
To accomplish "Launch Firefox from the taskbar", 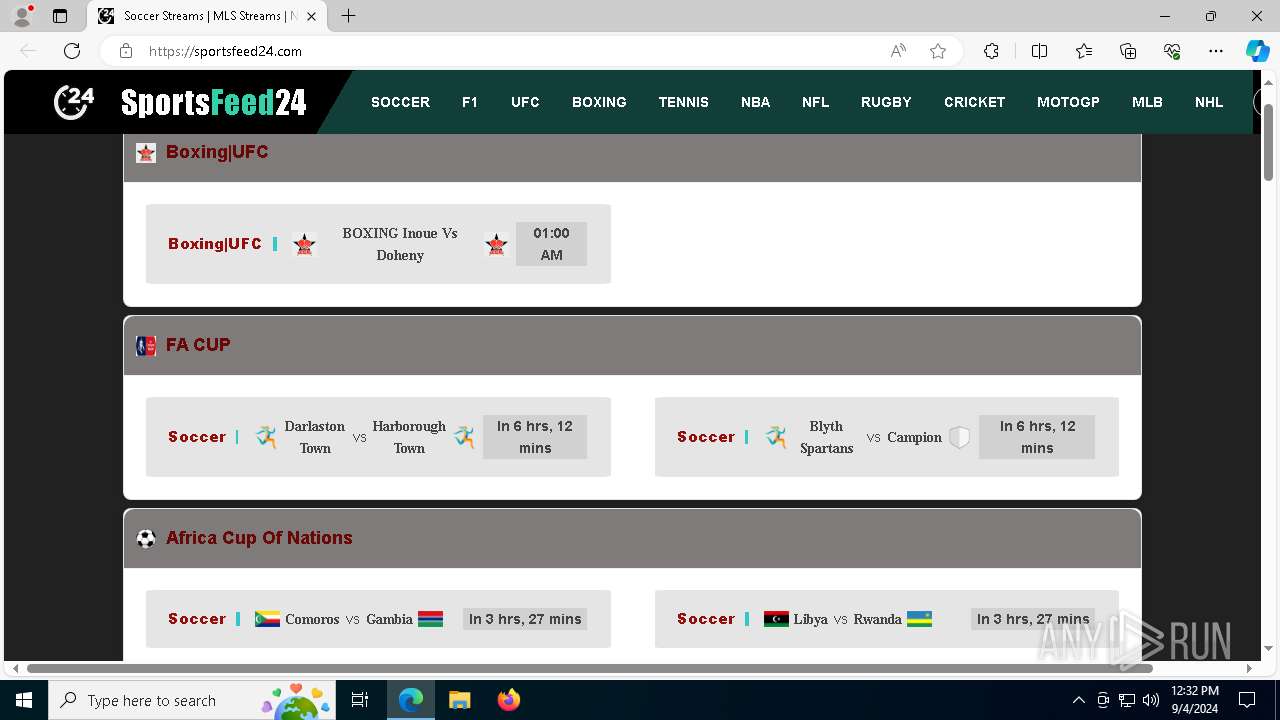I will pos(509,700).
